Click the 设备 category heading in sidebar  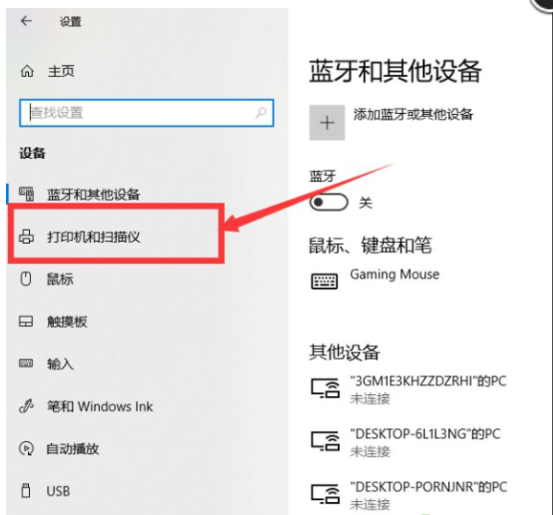(x=32, y=153)
